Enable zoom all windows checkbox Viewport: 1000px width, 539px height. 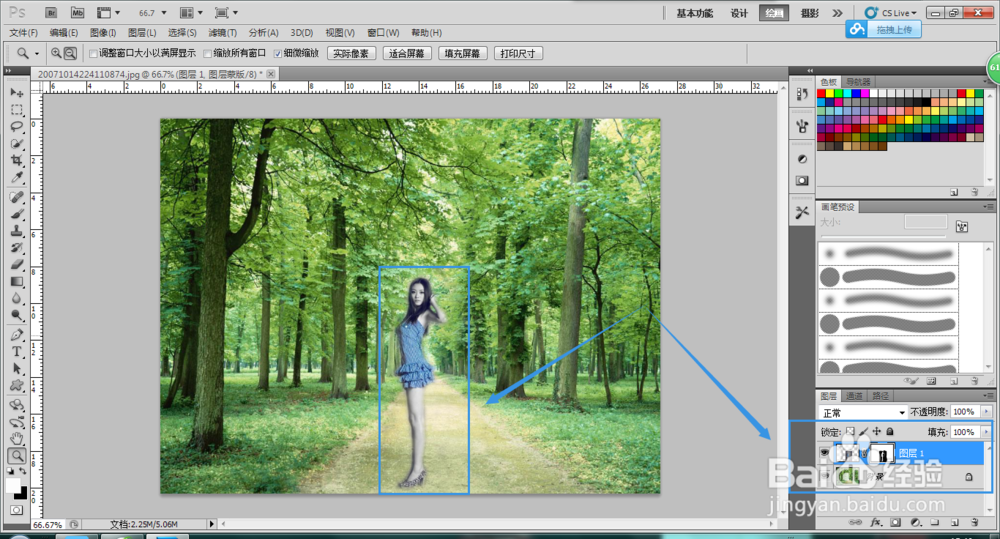tap(207, 54)
